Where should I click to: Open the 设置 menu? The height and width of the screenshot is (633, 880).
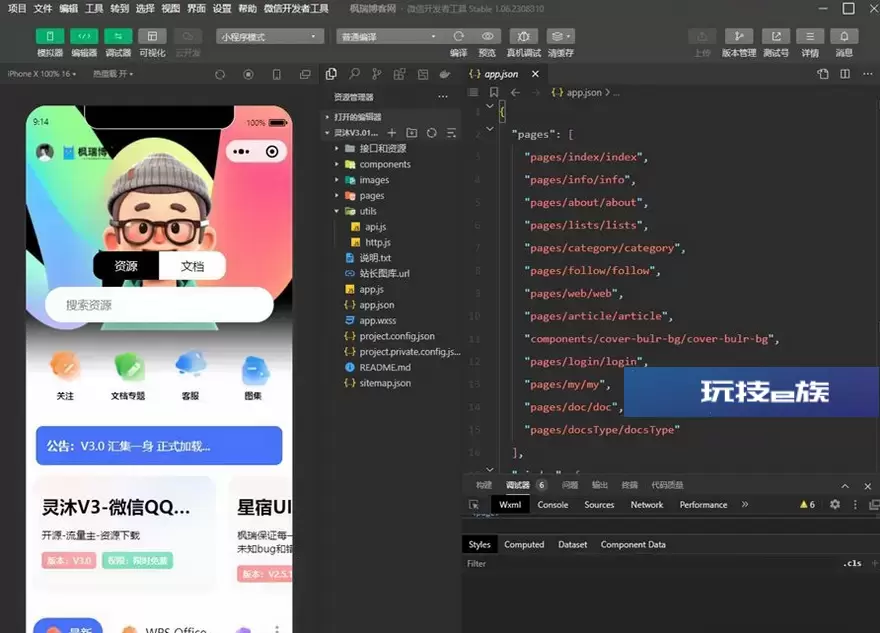[222, 8]
